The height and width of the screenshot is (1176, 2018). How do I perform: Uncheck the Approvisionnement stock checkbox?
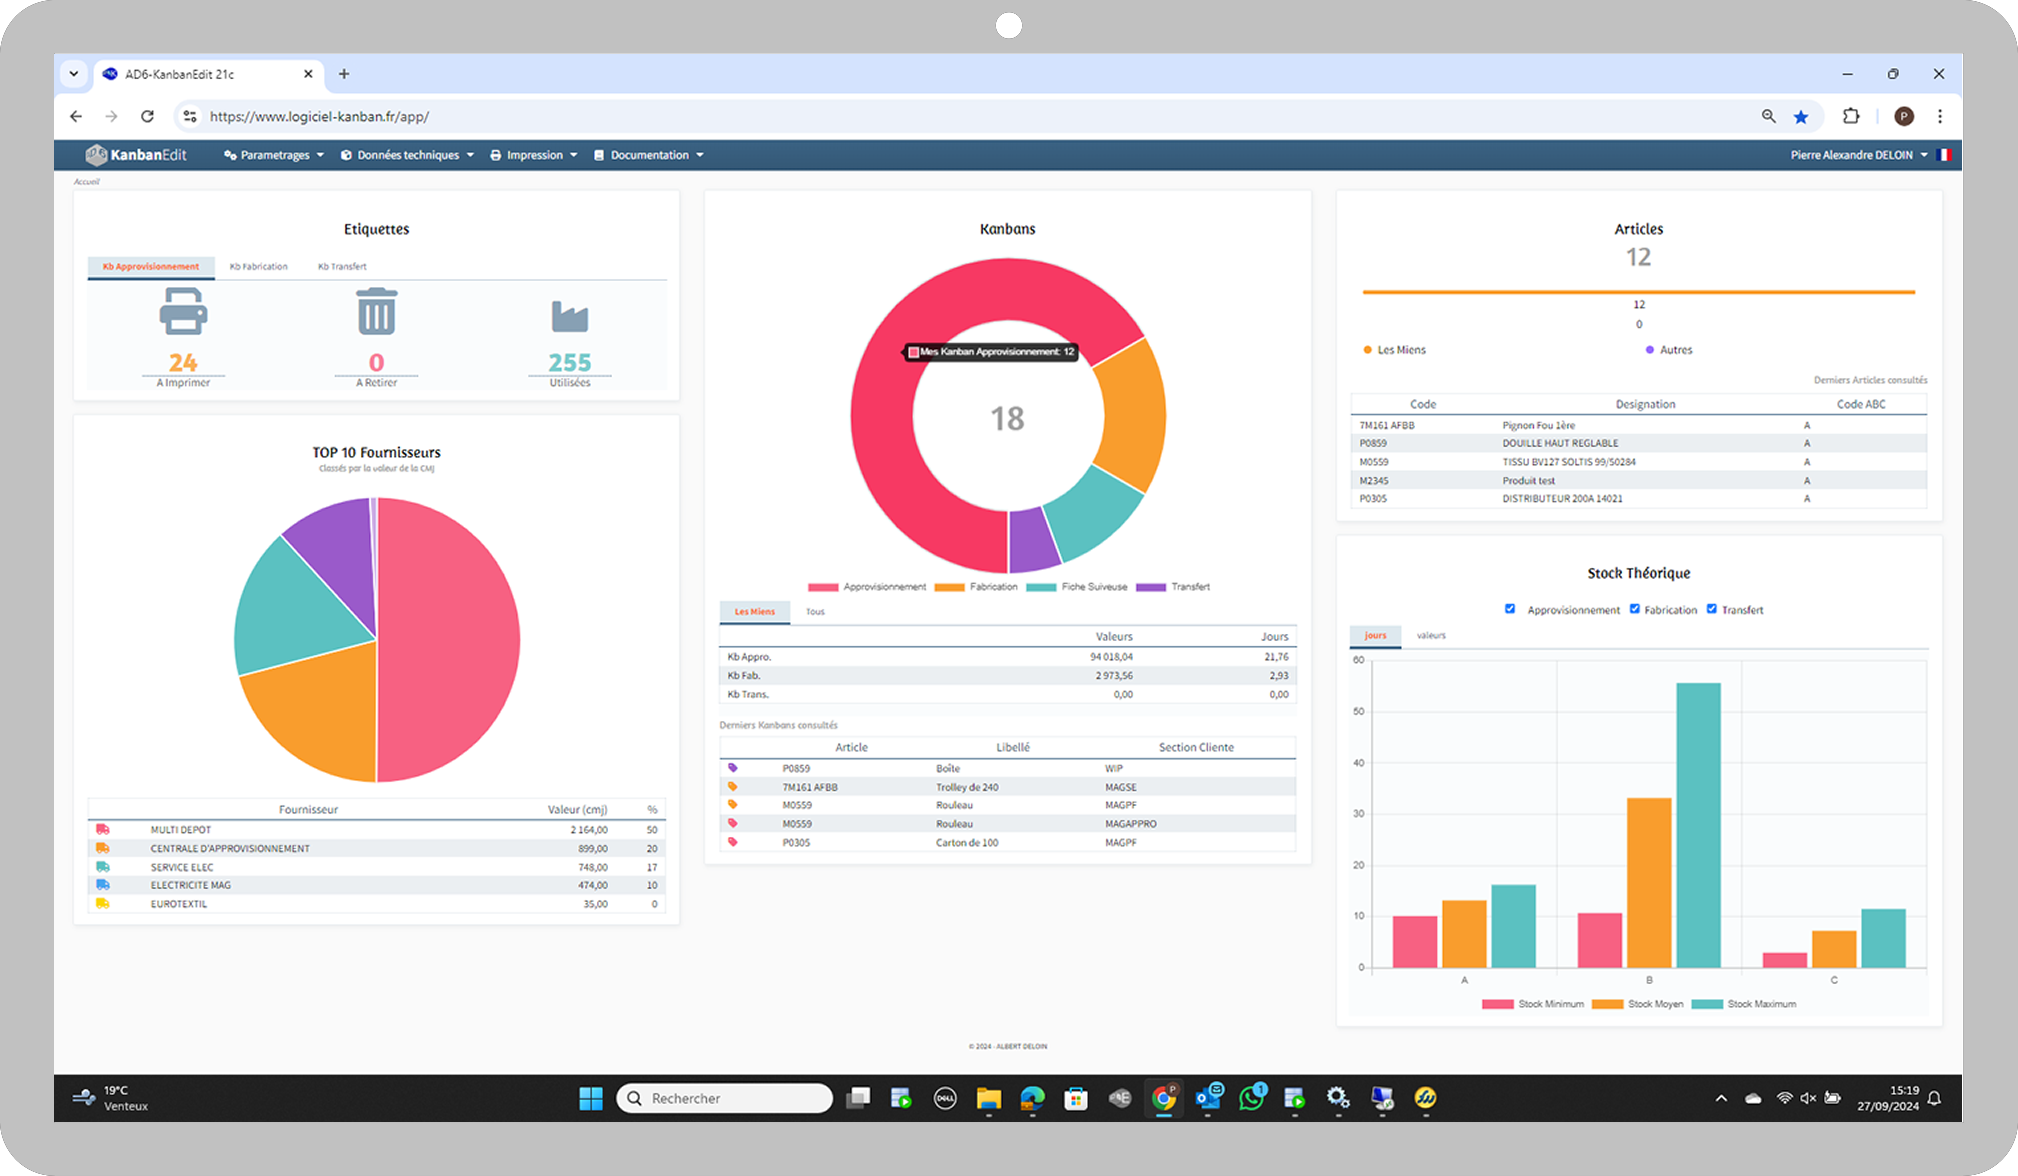(1510, 609)
